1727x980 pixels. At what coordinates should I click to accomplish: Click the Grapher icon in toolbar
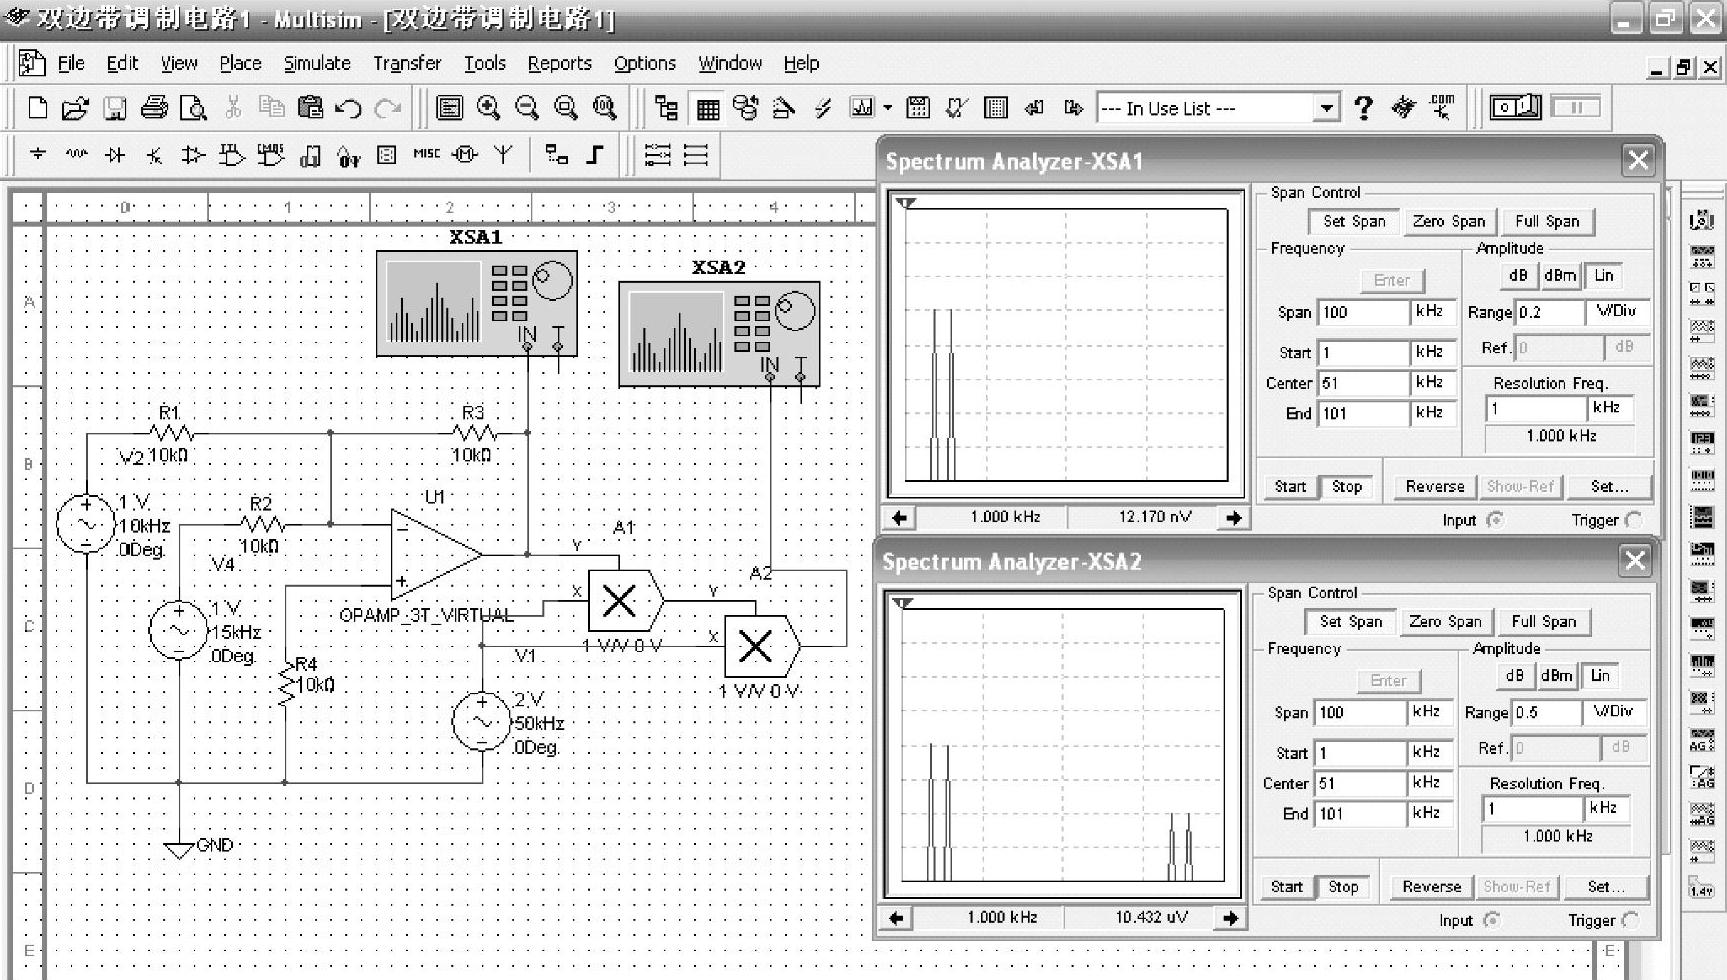tap(860, 108)
